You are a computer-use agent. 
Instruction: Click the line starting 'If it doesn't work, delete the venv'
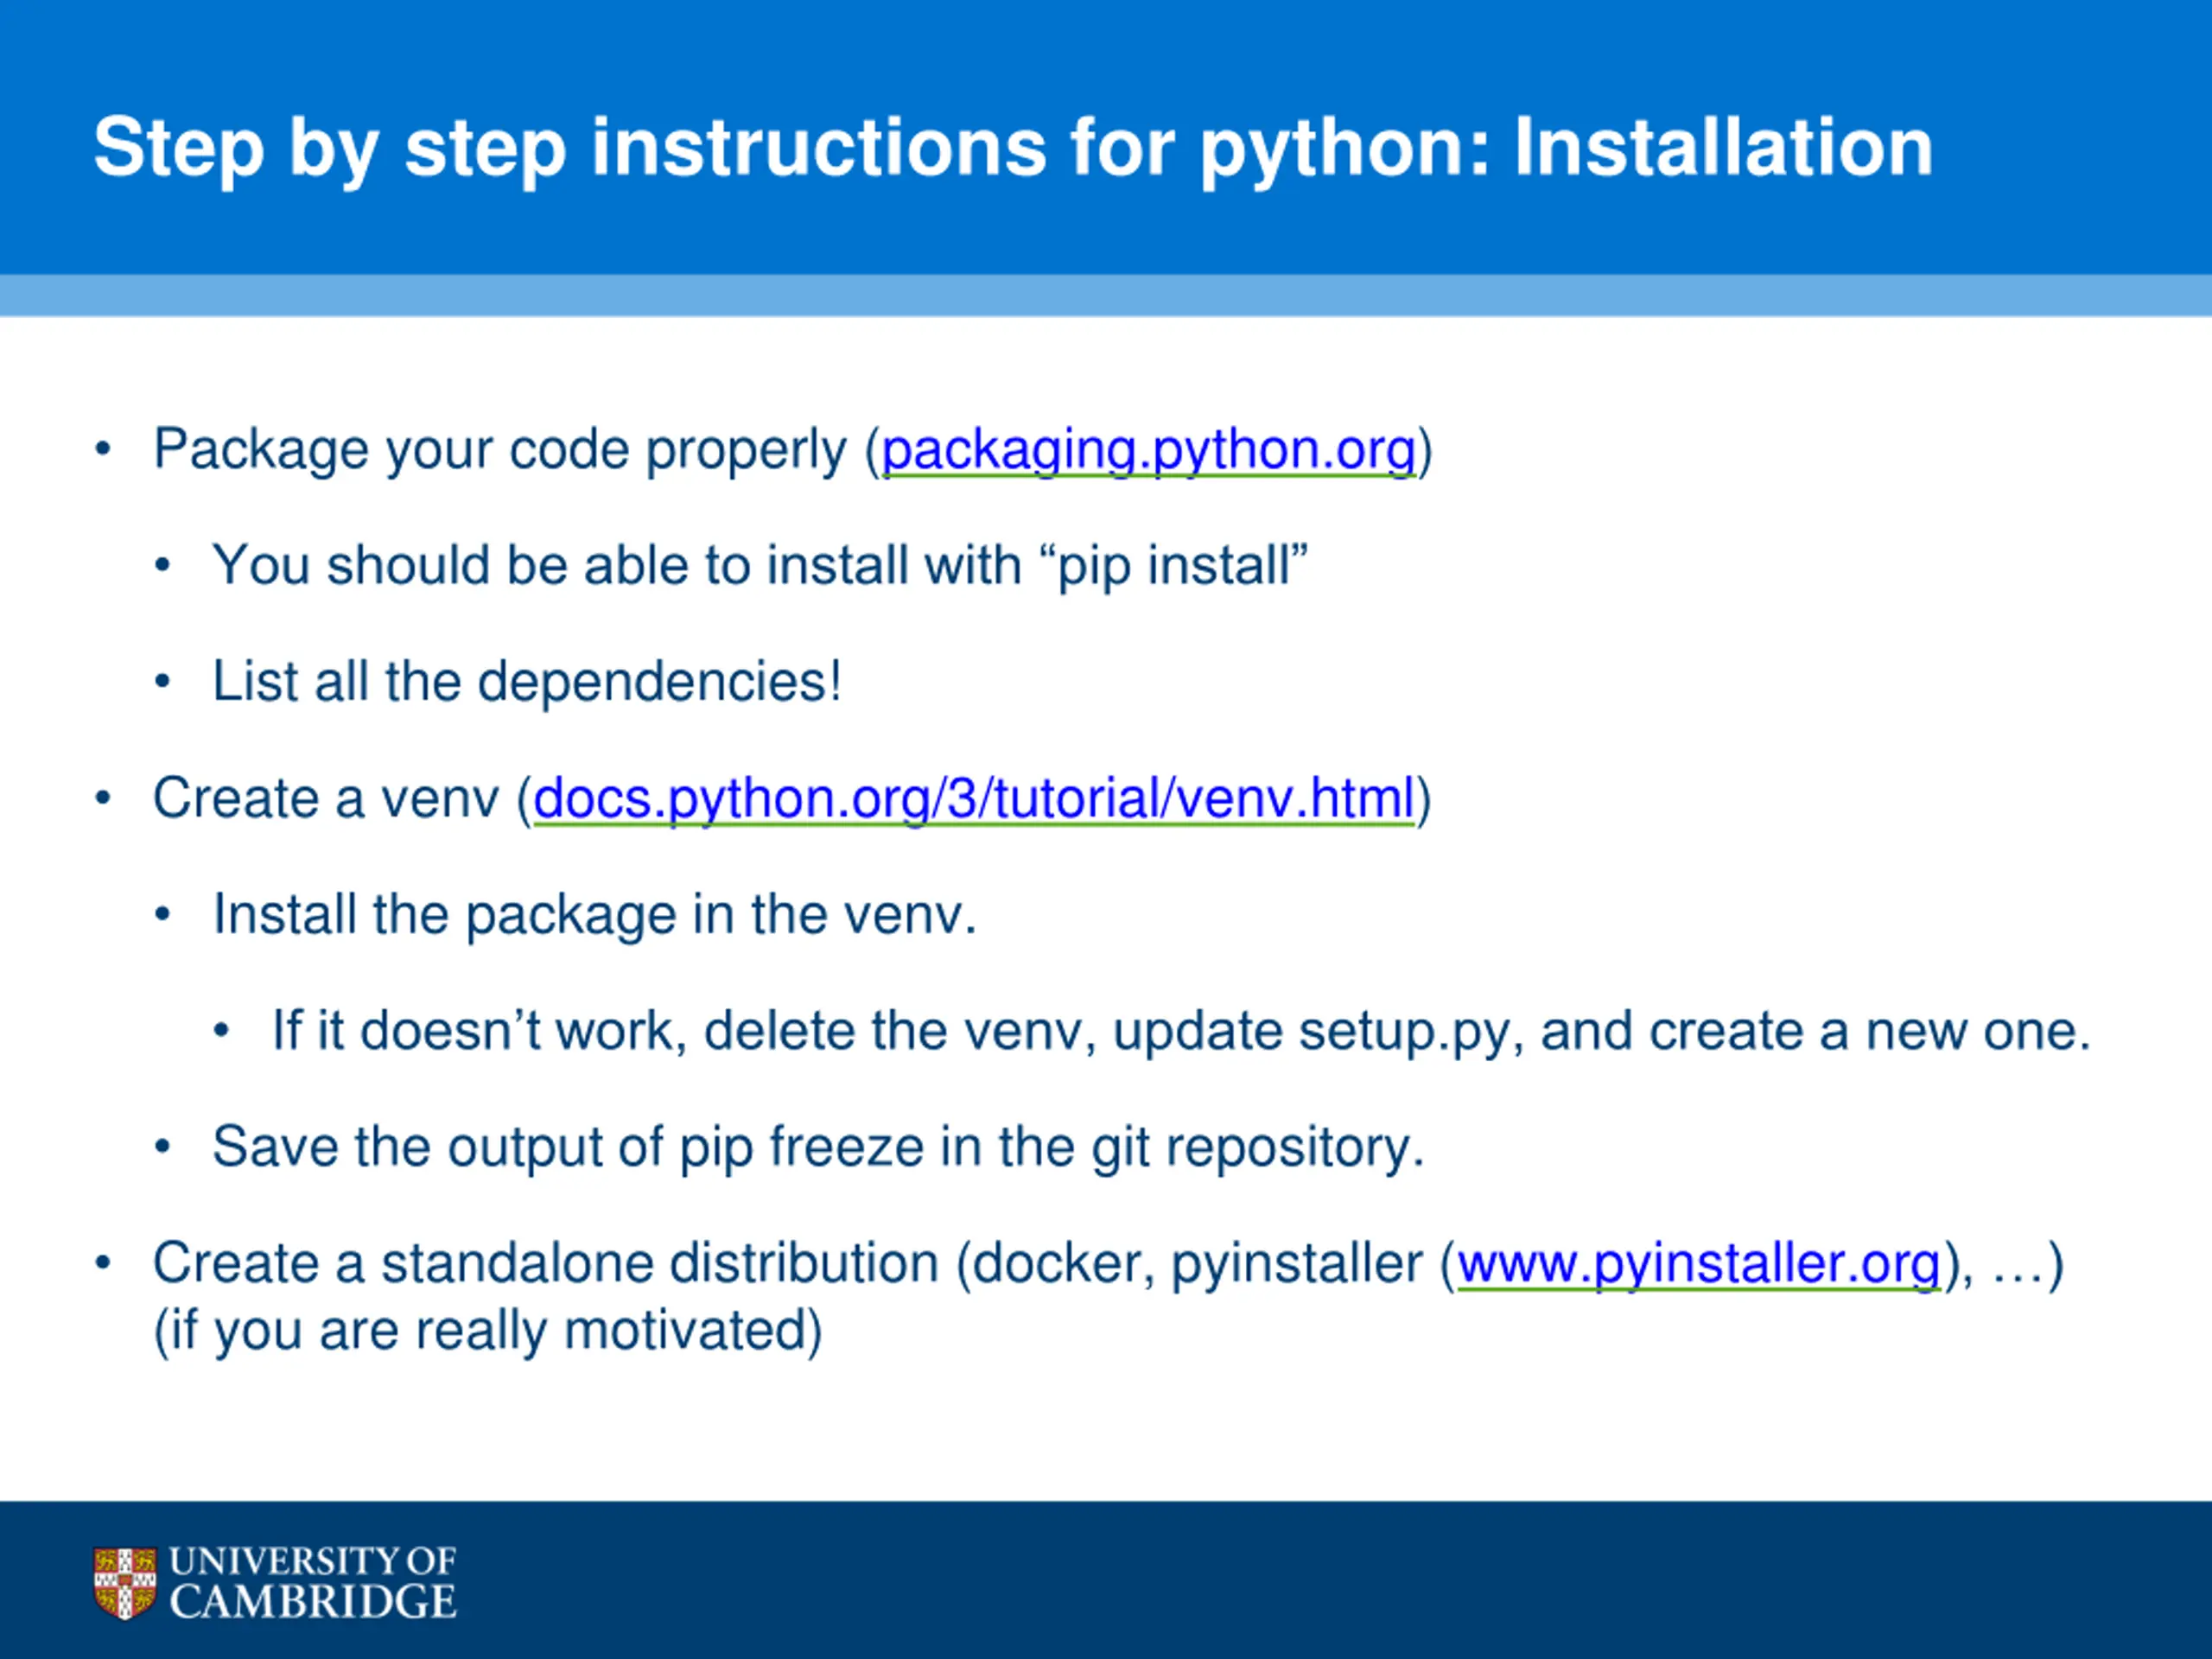pos(1182,1031)
